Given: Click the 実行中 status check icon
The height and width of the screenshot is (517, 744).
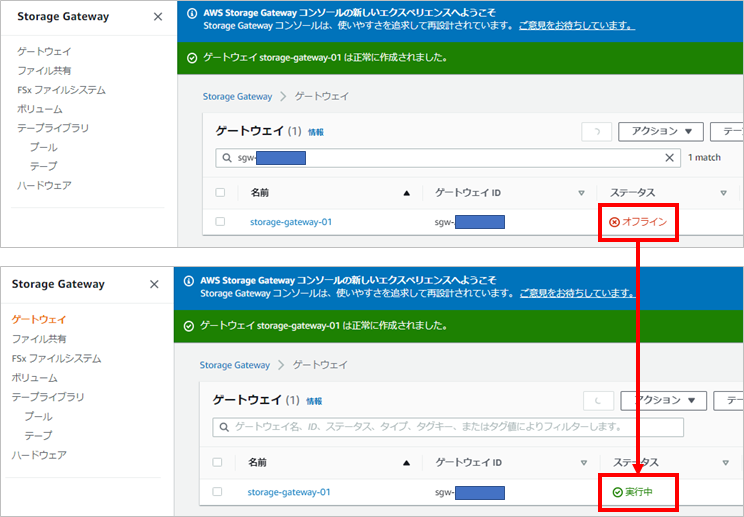Looking at the screenshot, I should (617, 492).
